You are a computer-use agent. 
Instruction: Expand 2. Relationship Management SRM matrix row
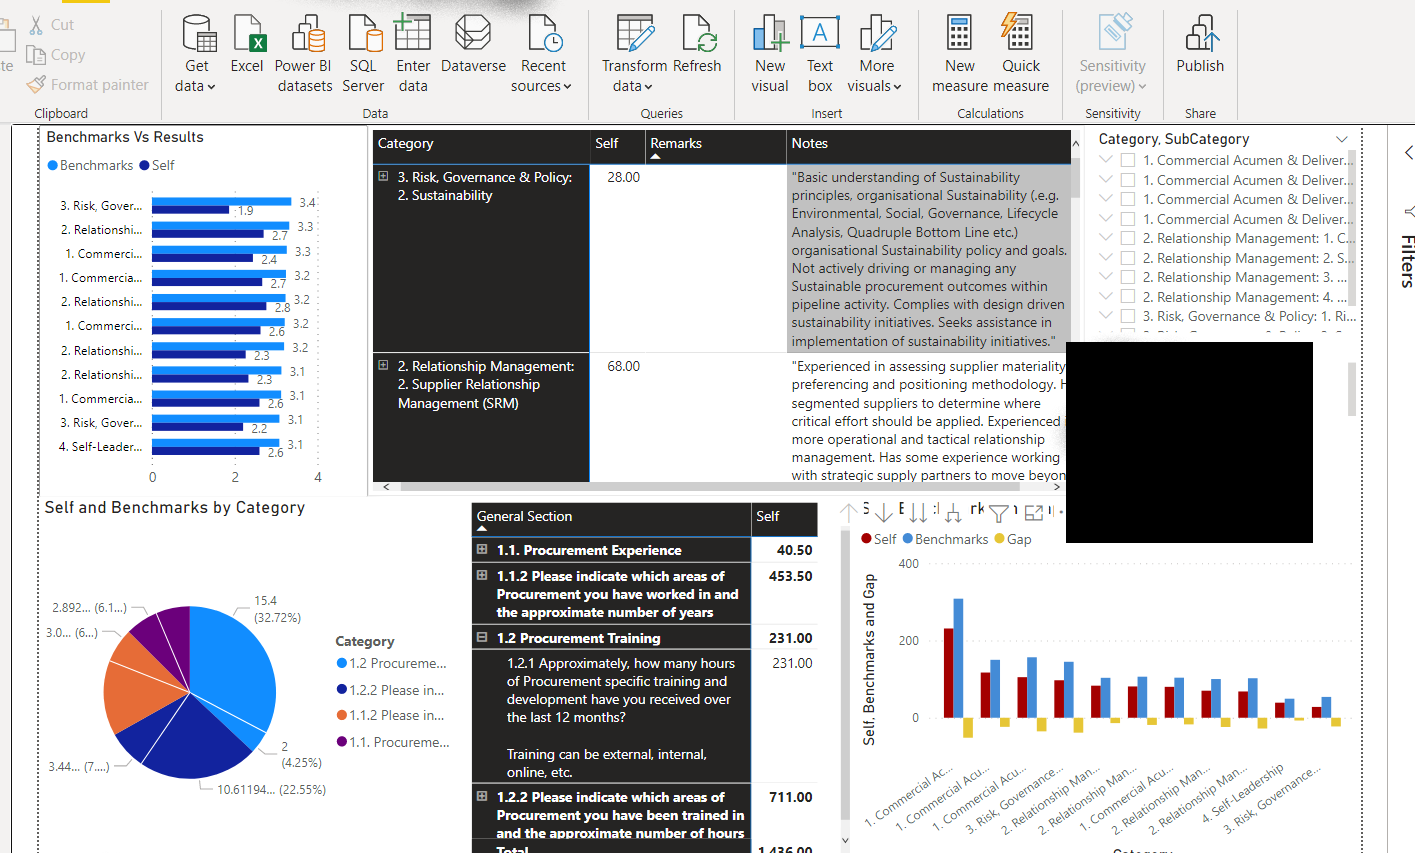383,365
